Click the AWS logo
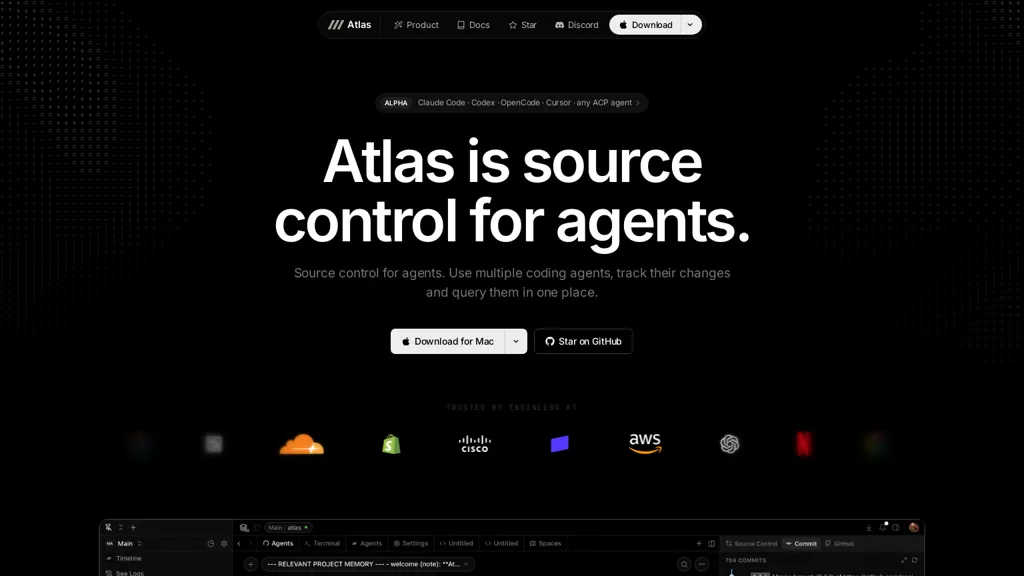The height and width of the screenshot is (576, 1024). (645, 443)
